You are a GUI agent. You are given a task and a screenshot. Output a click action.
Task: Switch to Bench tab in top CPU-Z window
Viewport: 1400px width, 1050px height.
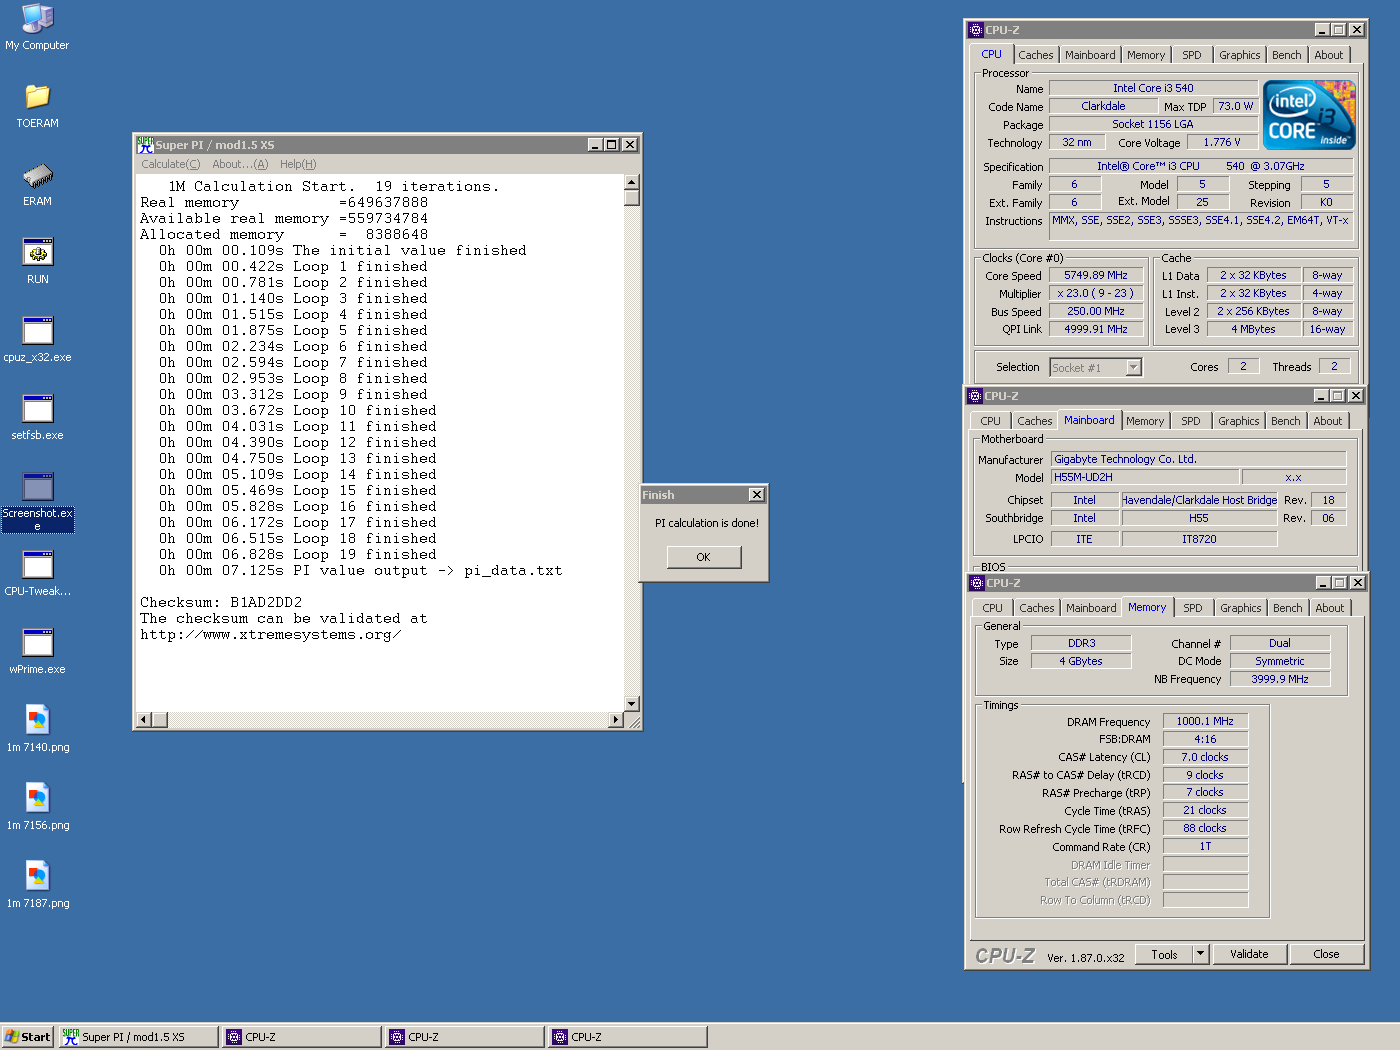click(1287, 55)
